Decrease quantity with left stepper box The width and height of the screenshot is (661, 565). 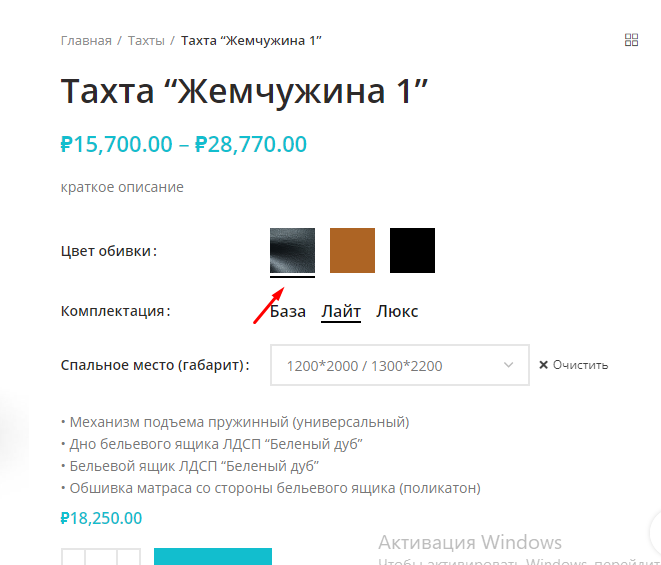(x=73, y=557)
